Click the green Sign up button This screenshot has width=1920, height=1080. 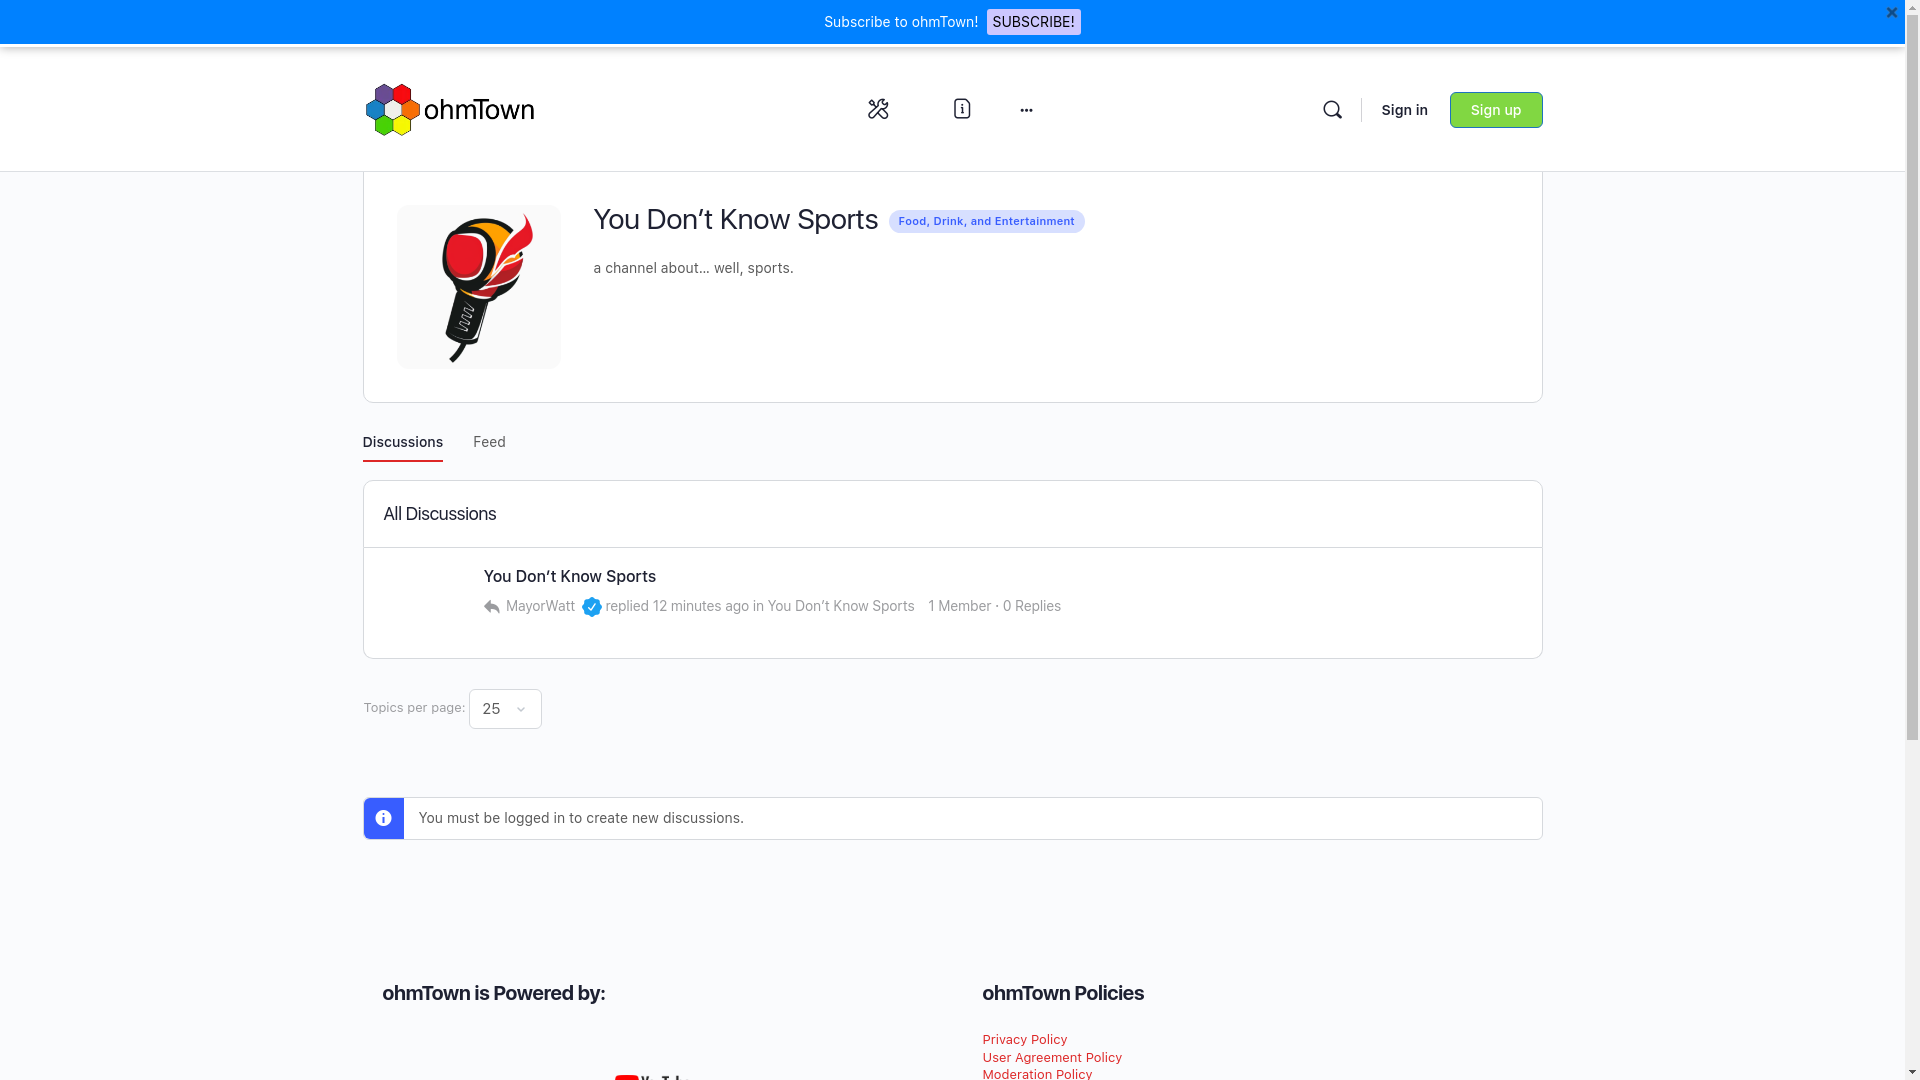click(x=1496, y=110)
